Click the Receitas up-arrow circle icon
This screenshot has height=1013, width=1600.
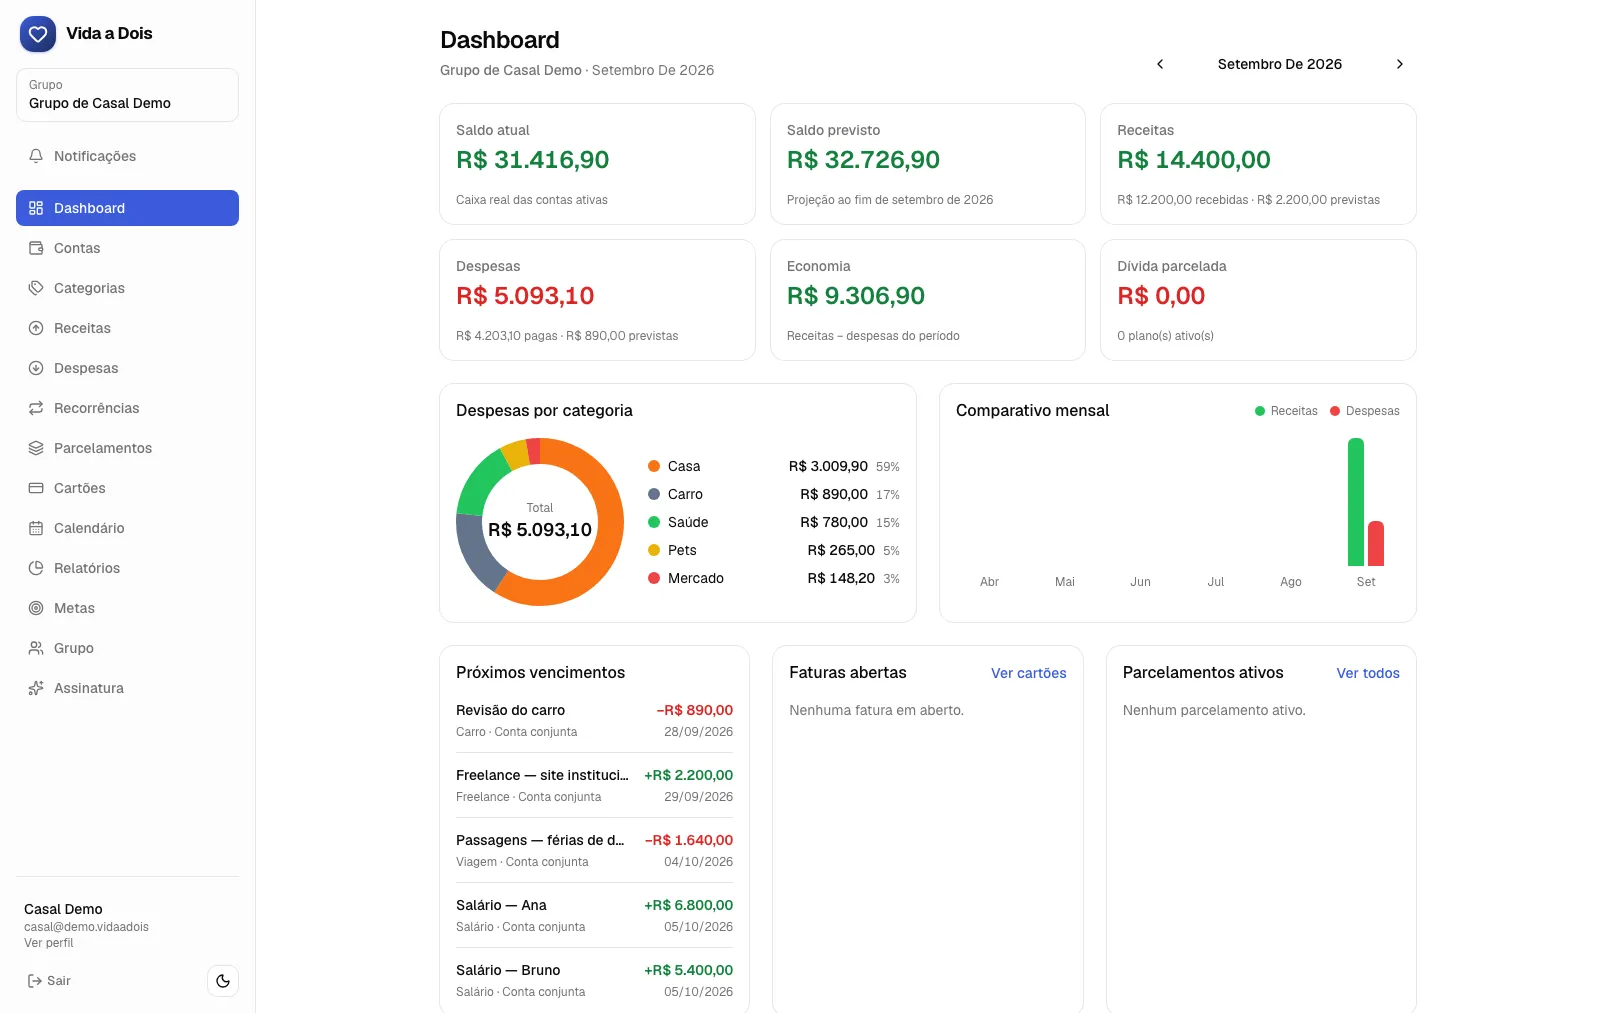click(36, 328)
